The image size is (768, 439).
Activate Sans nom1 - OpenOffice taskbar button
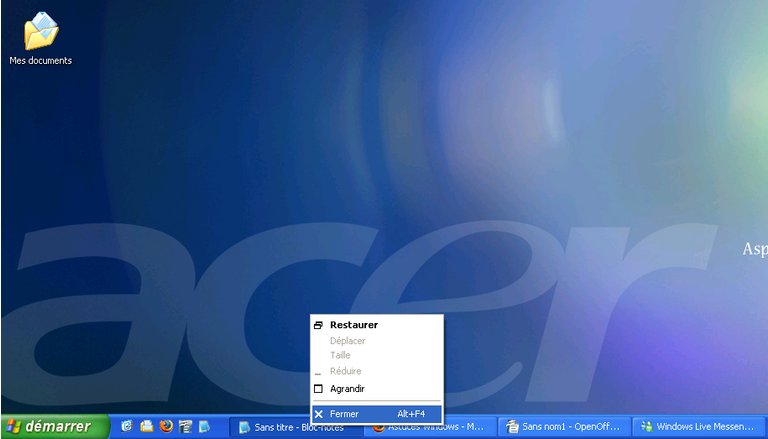pyautogui.click(x=564, y=427)
